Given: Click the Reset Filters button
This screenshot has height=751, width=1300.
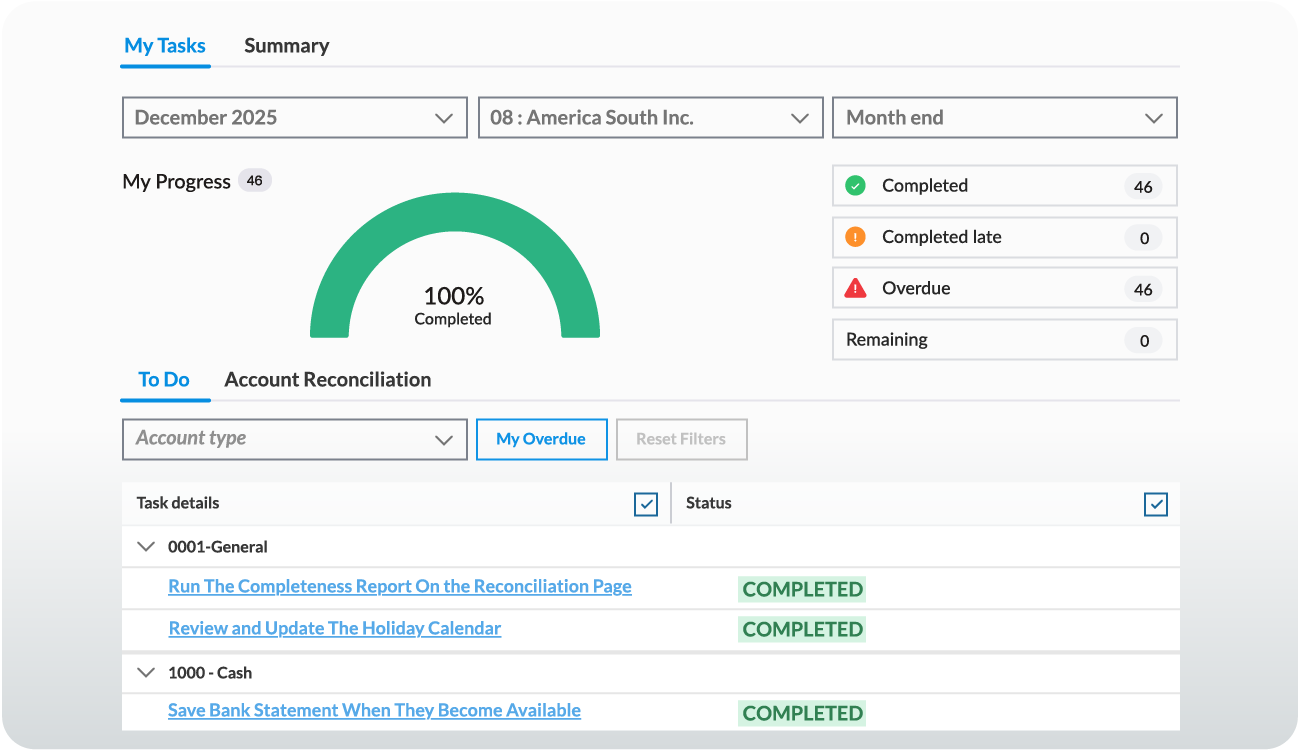Looking at the screenshot, I should tap(681, 439).
